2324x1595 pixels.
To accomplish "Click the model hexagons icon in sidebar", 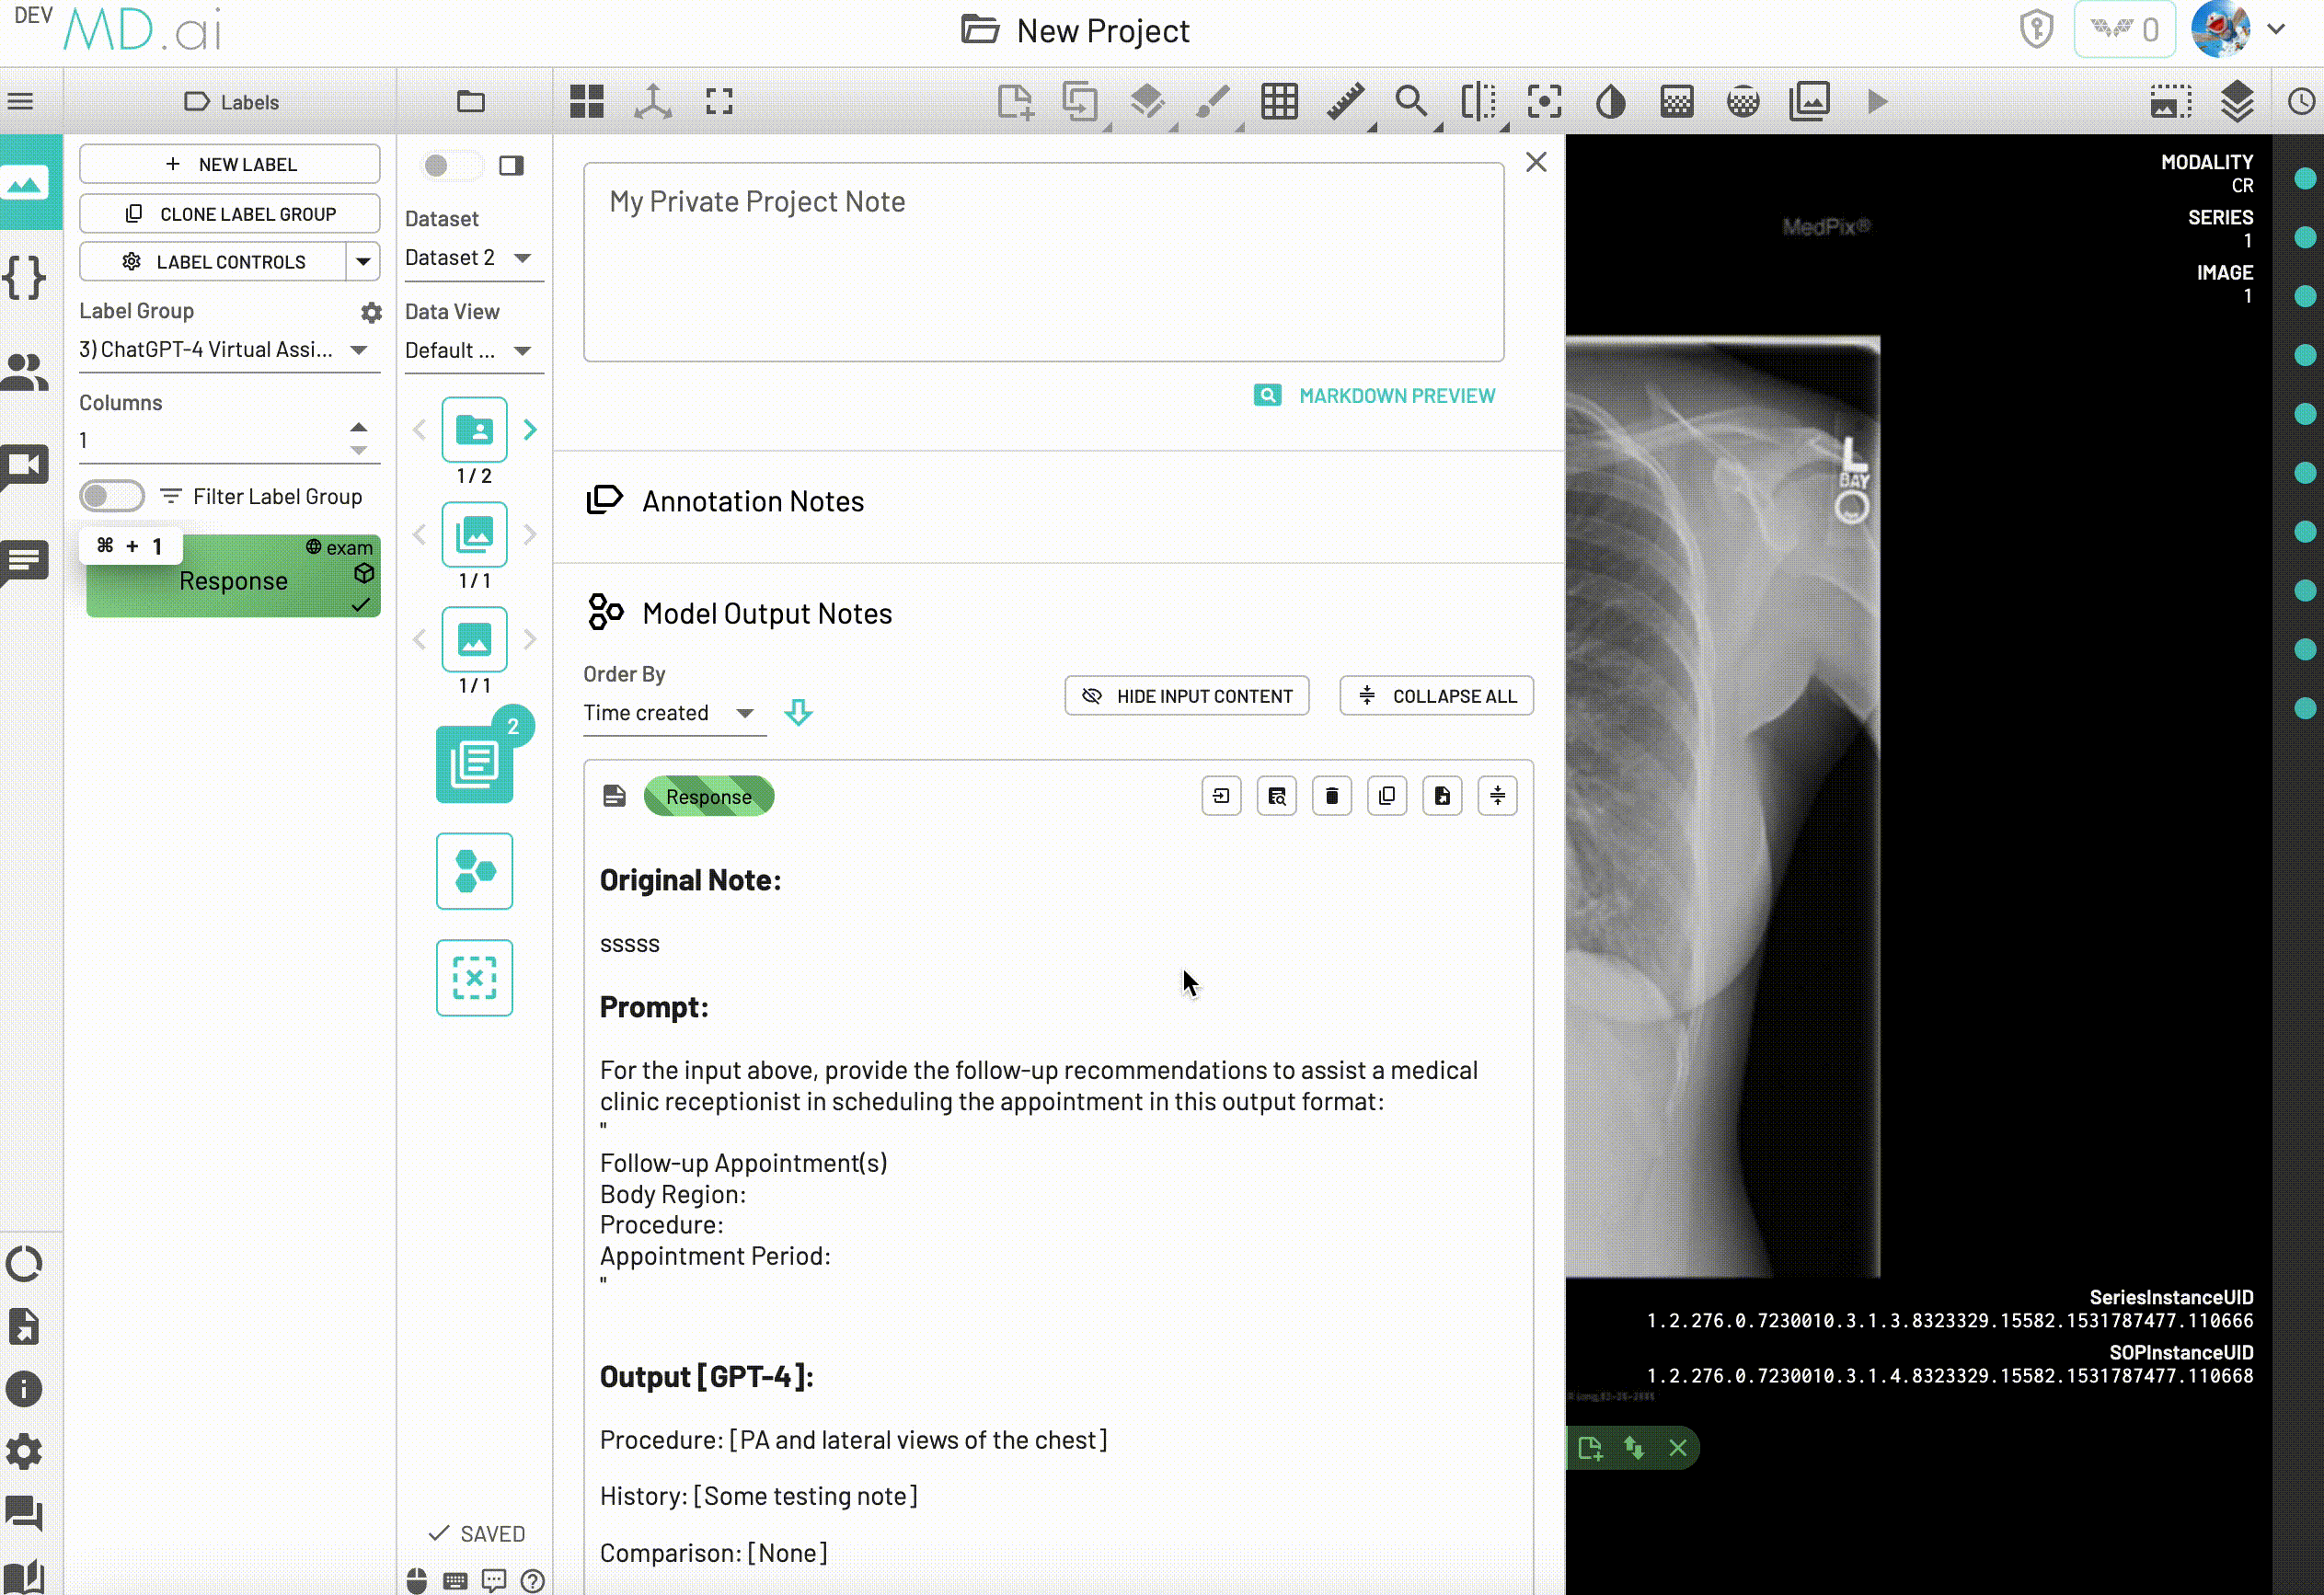I will click(475, 871).
